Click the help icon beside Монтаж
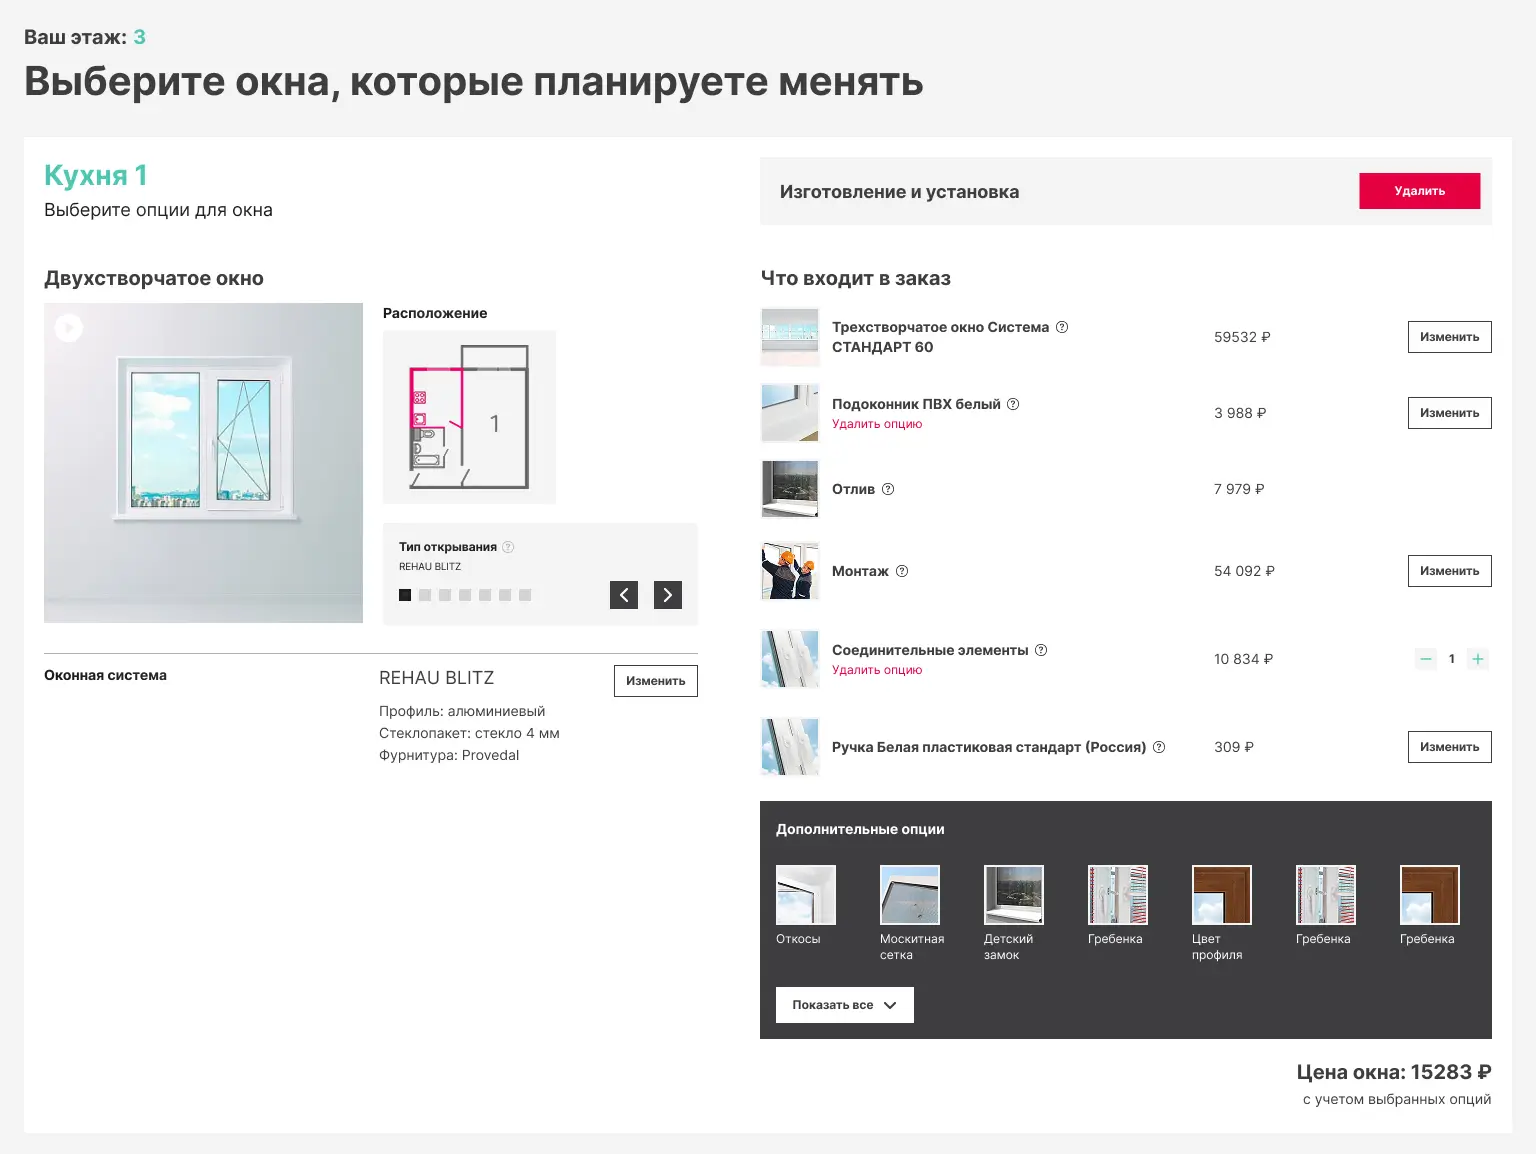Viewport: 1536px width, 1154px height. click(x=902, y=571)
